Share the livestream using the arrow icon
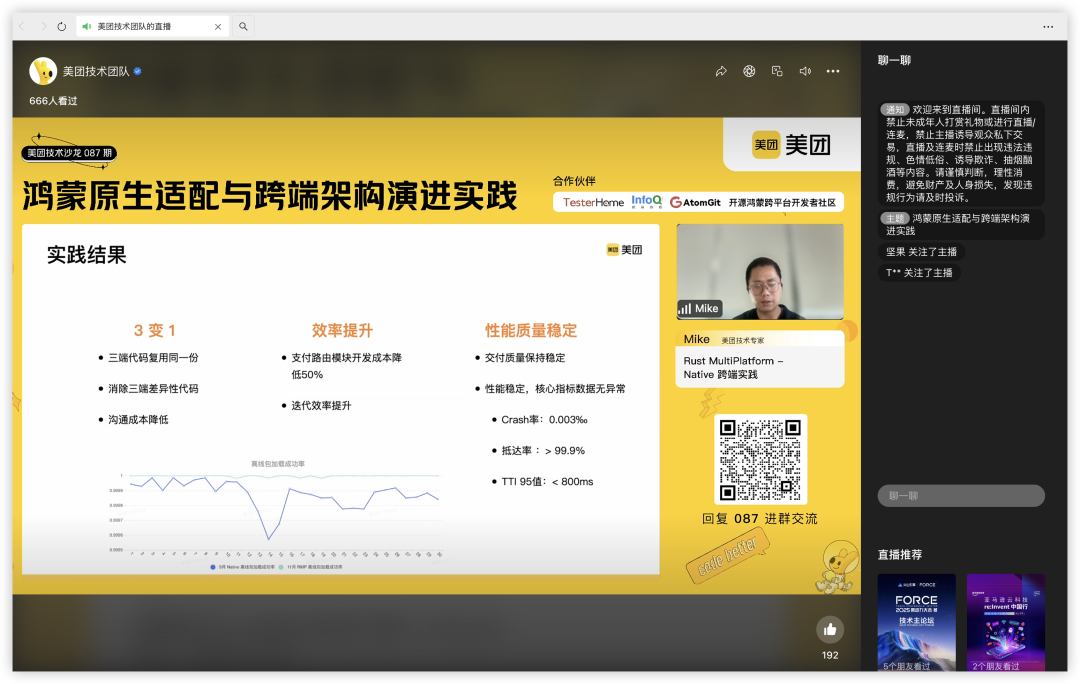Image resolution: width=1080 pixels, height=684 pixels. pyautogui.click(x=719, y=72)
